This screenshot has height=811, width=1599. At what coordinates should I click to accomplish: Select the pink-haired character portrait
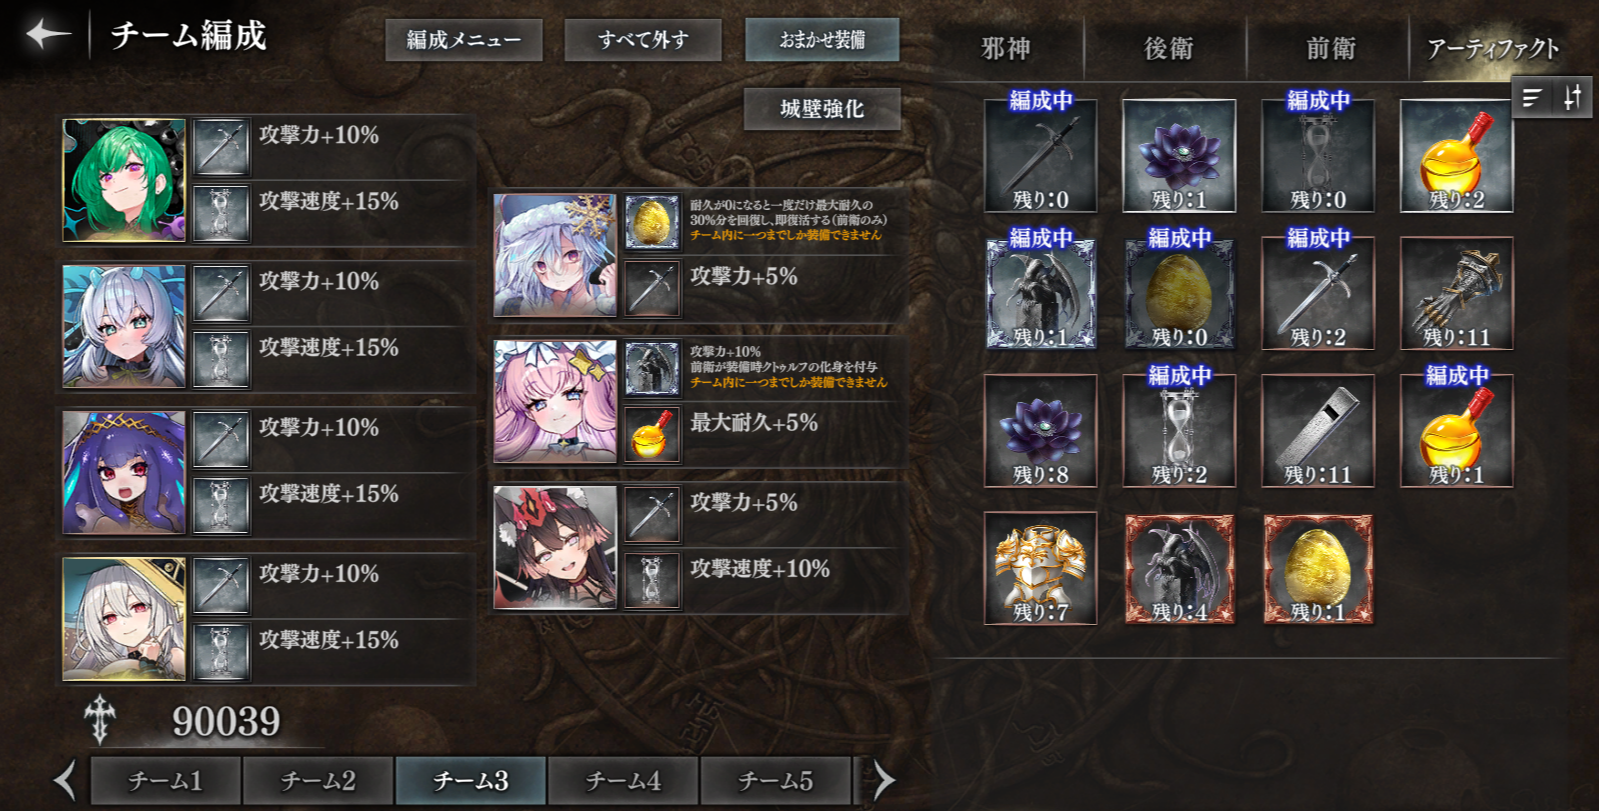point(555,402)
